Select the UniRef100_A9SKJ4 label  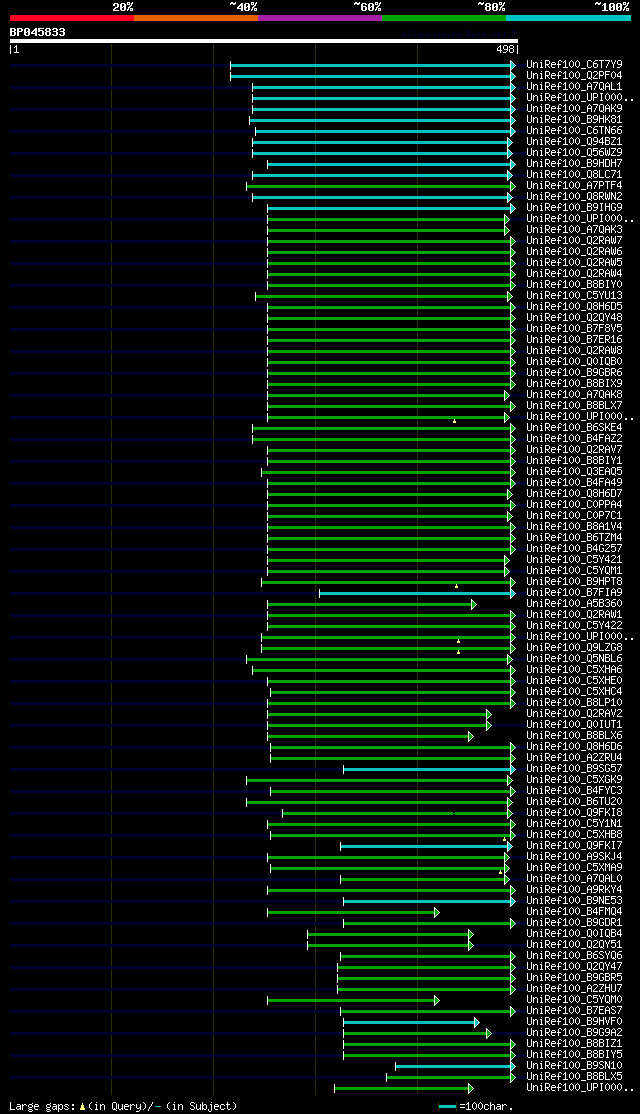[575, 857]
